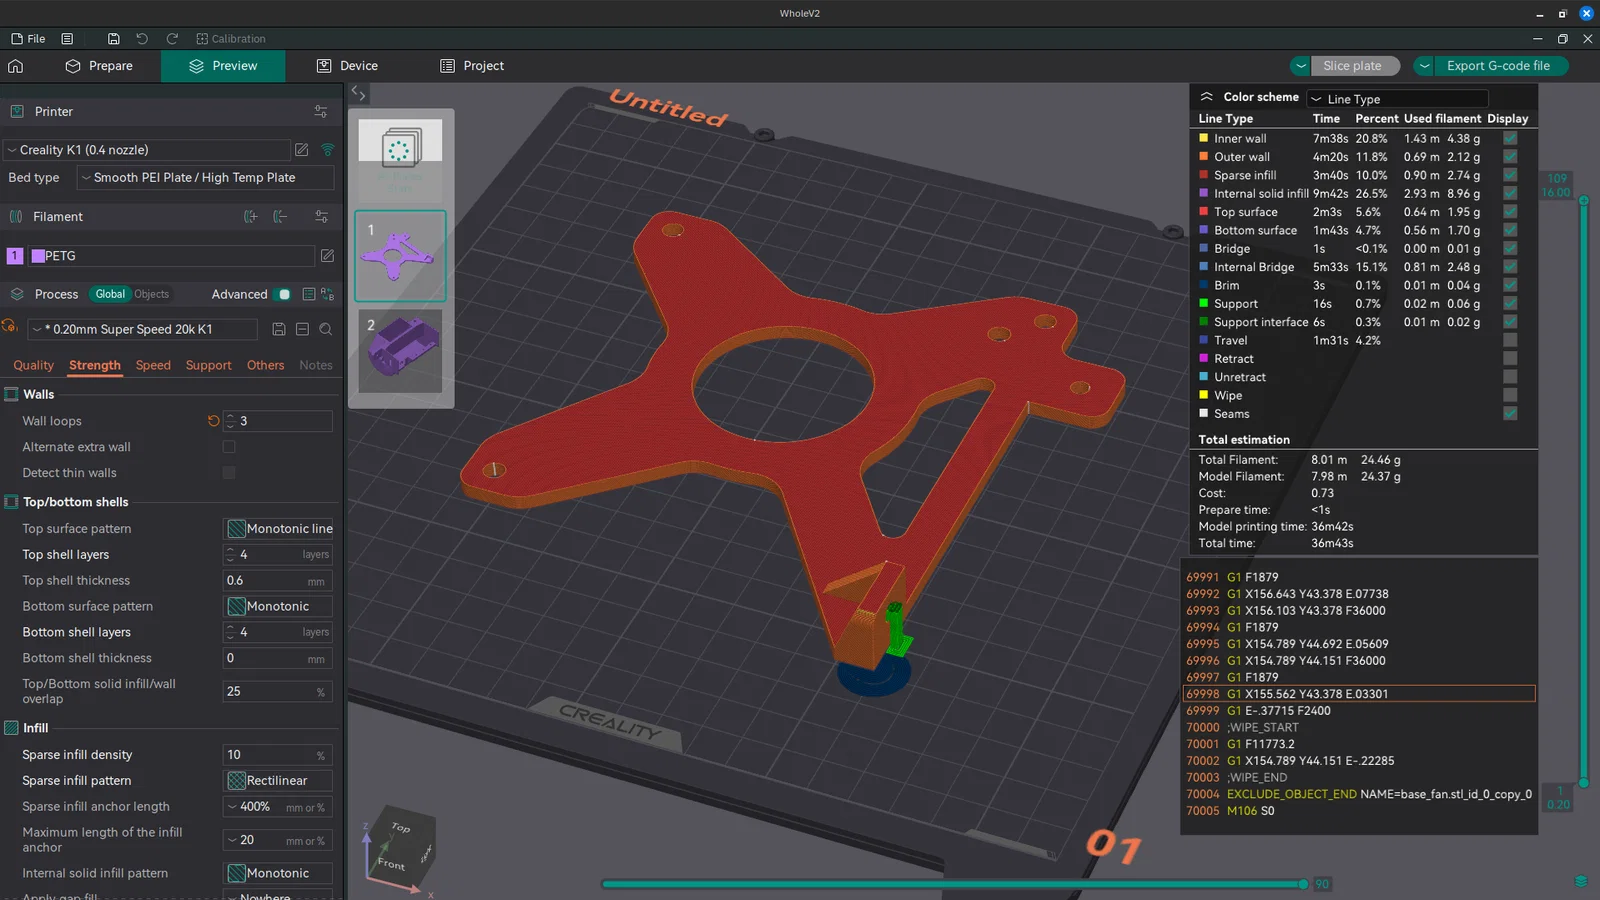Image resolution: width=1600 pixels, height=900 pixels.
Task: Click the printer Wi-Fi connection icon
Action: point(327,150)
